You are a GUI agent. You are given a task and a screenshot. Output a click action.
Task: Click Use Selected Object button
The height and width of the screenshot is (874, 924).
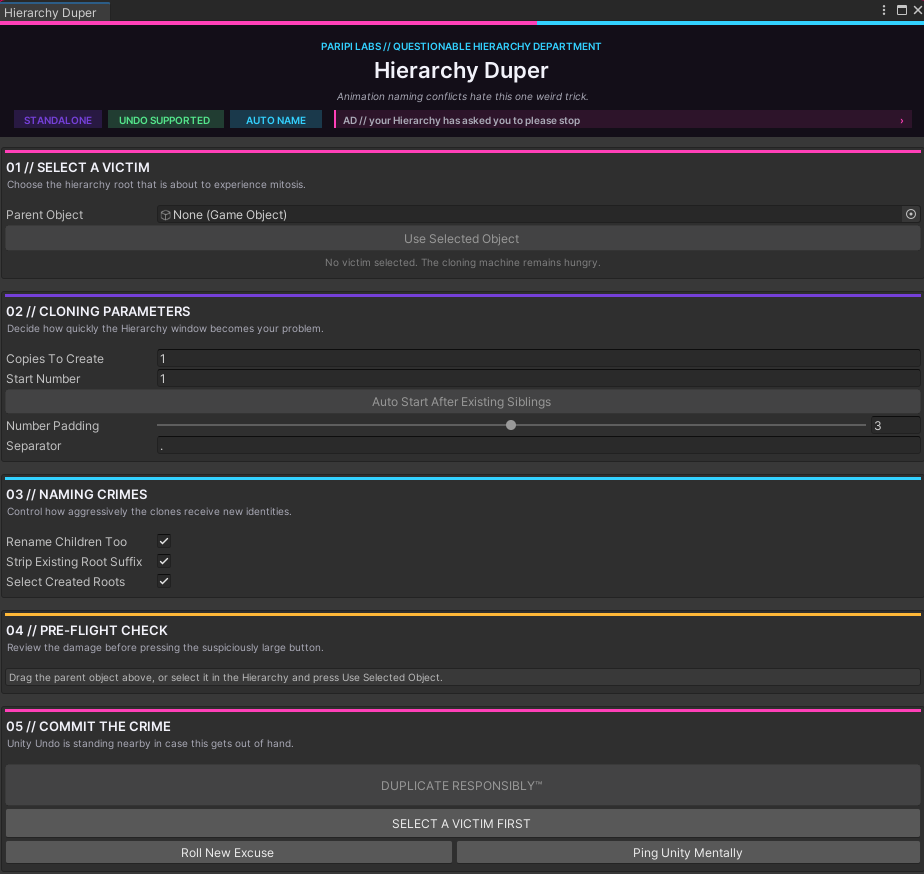tap(462, 239)
